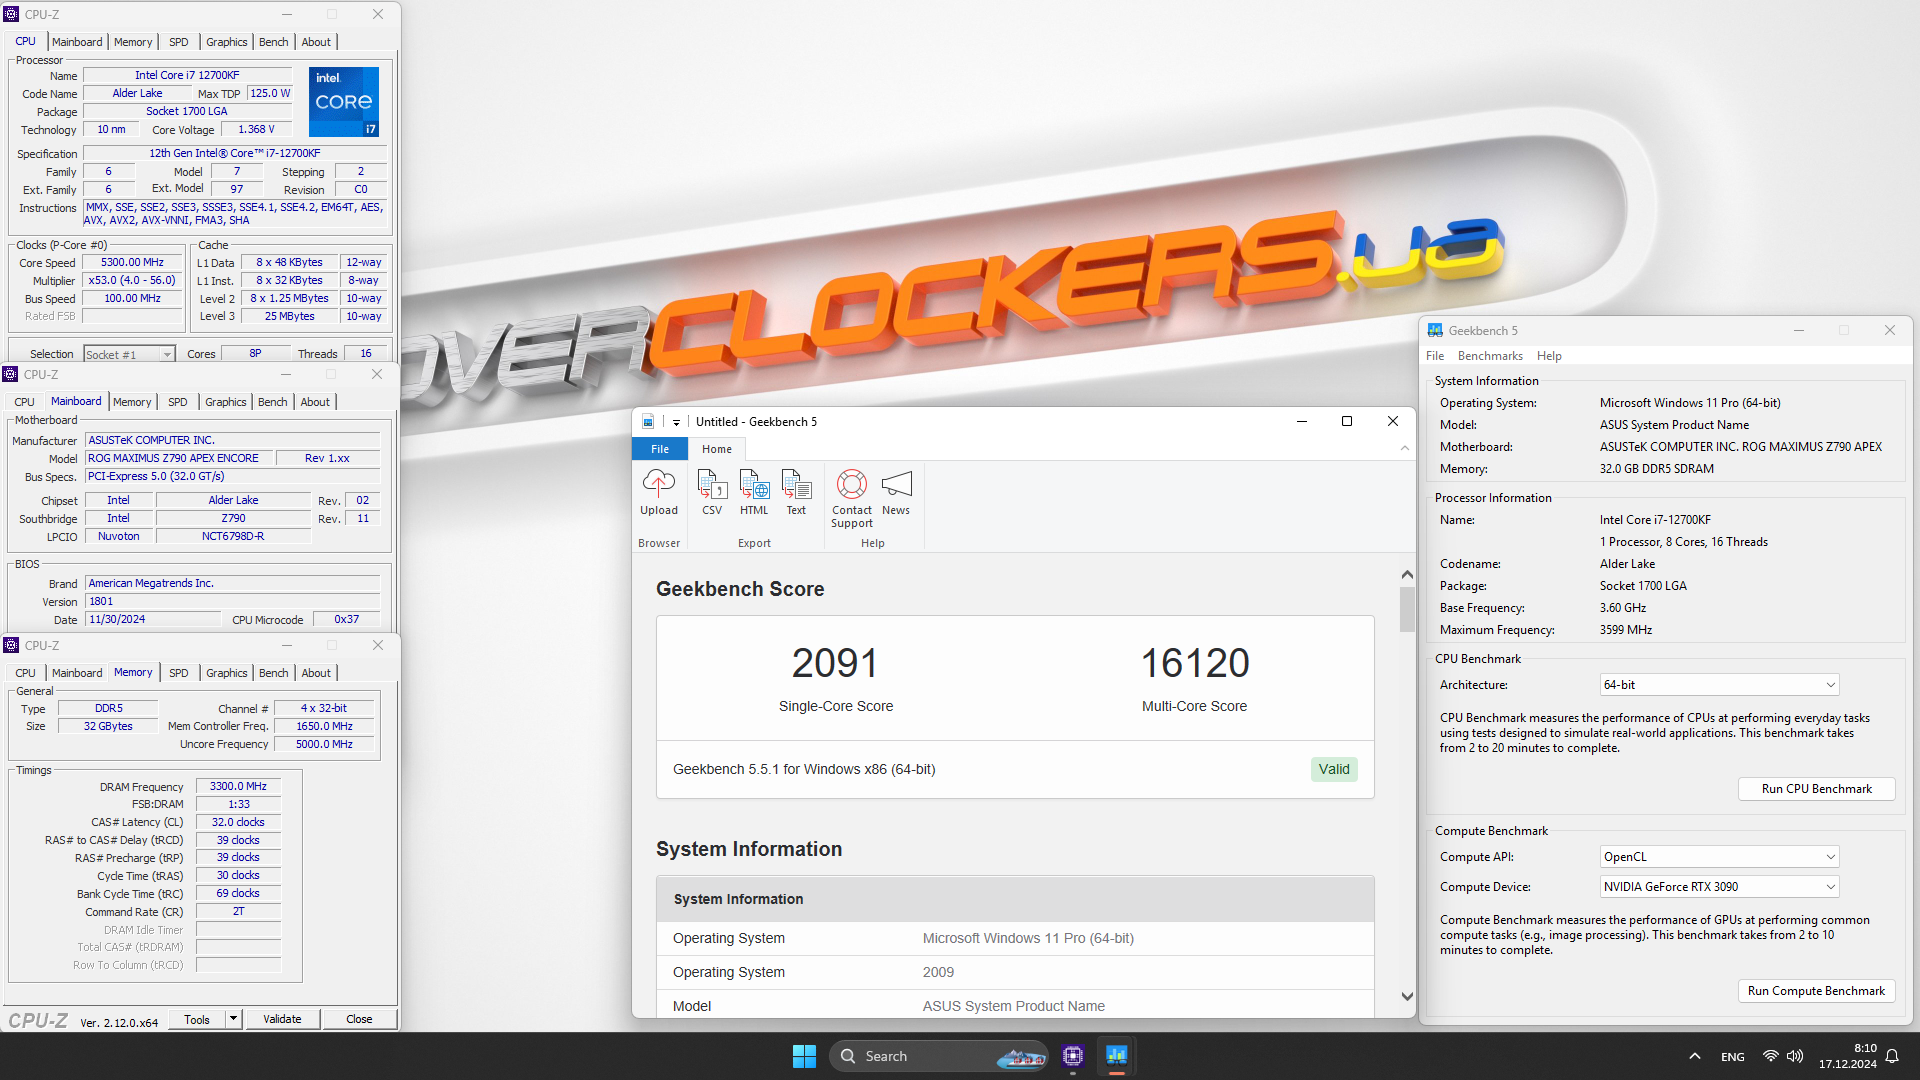Screen dimensions: 1920x1080
Task: Click Quick Access save icon in Untitled window
Action: 648,422
